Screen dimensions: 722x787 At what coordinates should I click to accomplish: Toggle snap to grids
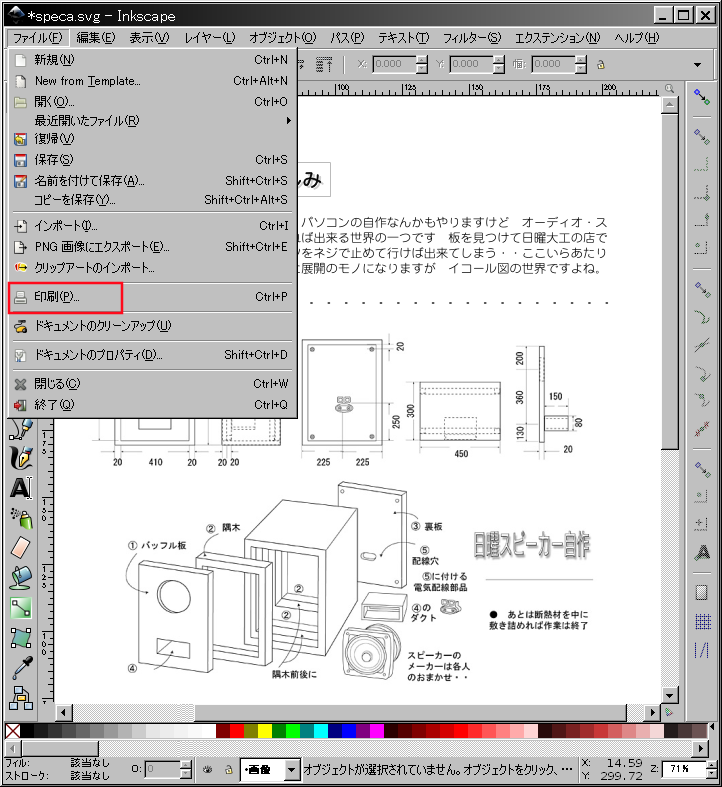pyautogui.click(x=702, y=621)
